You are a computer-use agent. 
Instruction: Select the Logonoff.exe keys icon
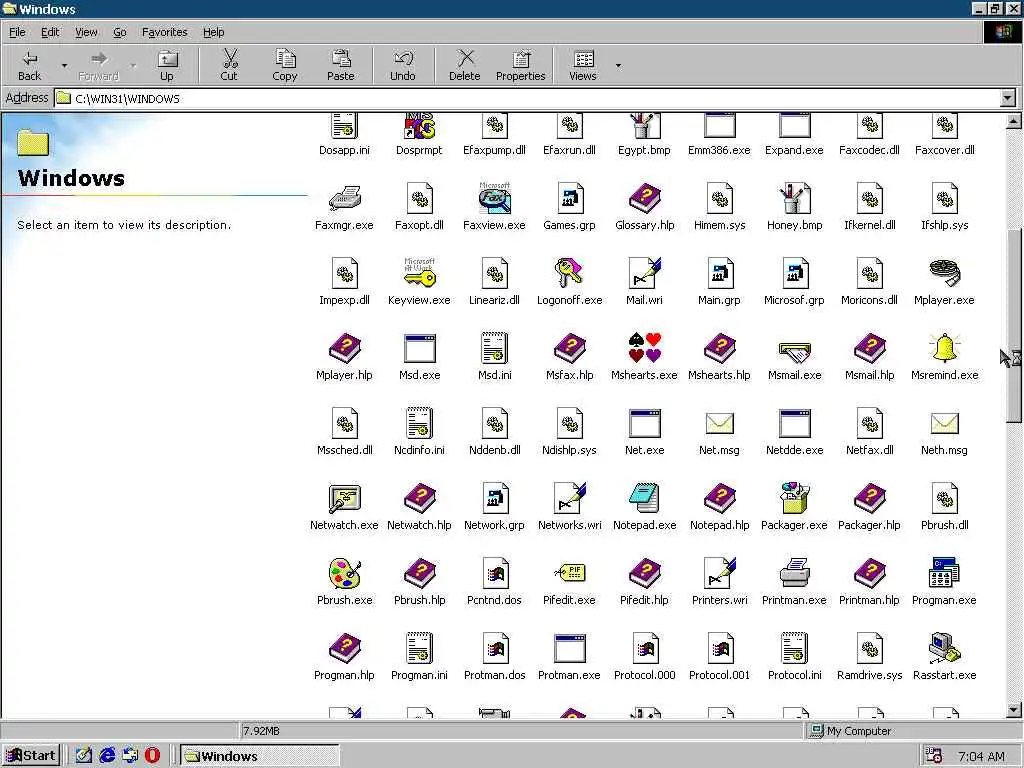569,273
